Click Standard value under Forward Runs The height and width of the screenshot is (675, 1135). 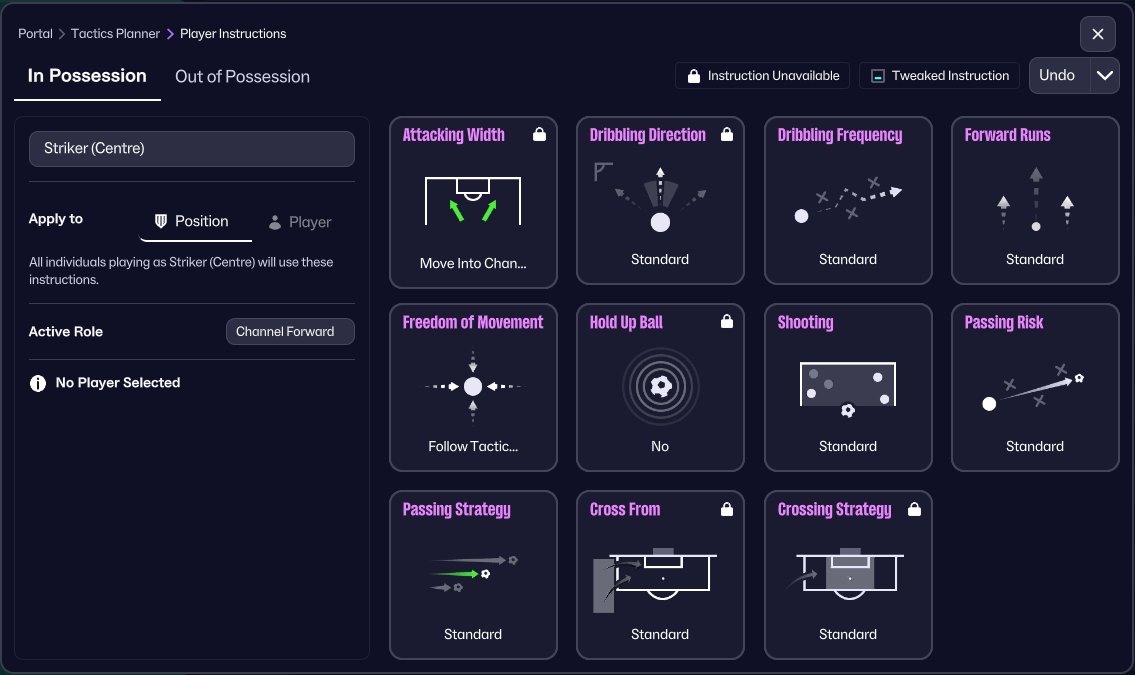tap(1034, 259)
